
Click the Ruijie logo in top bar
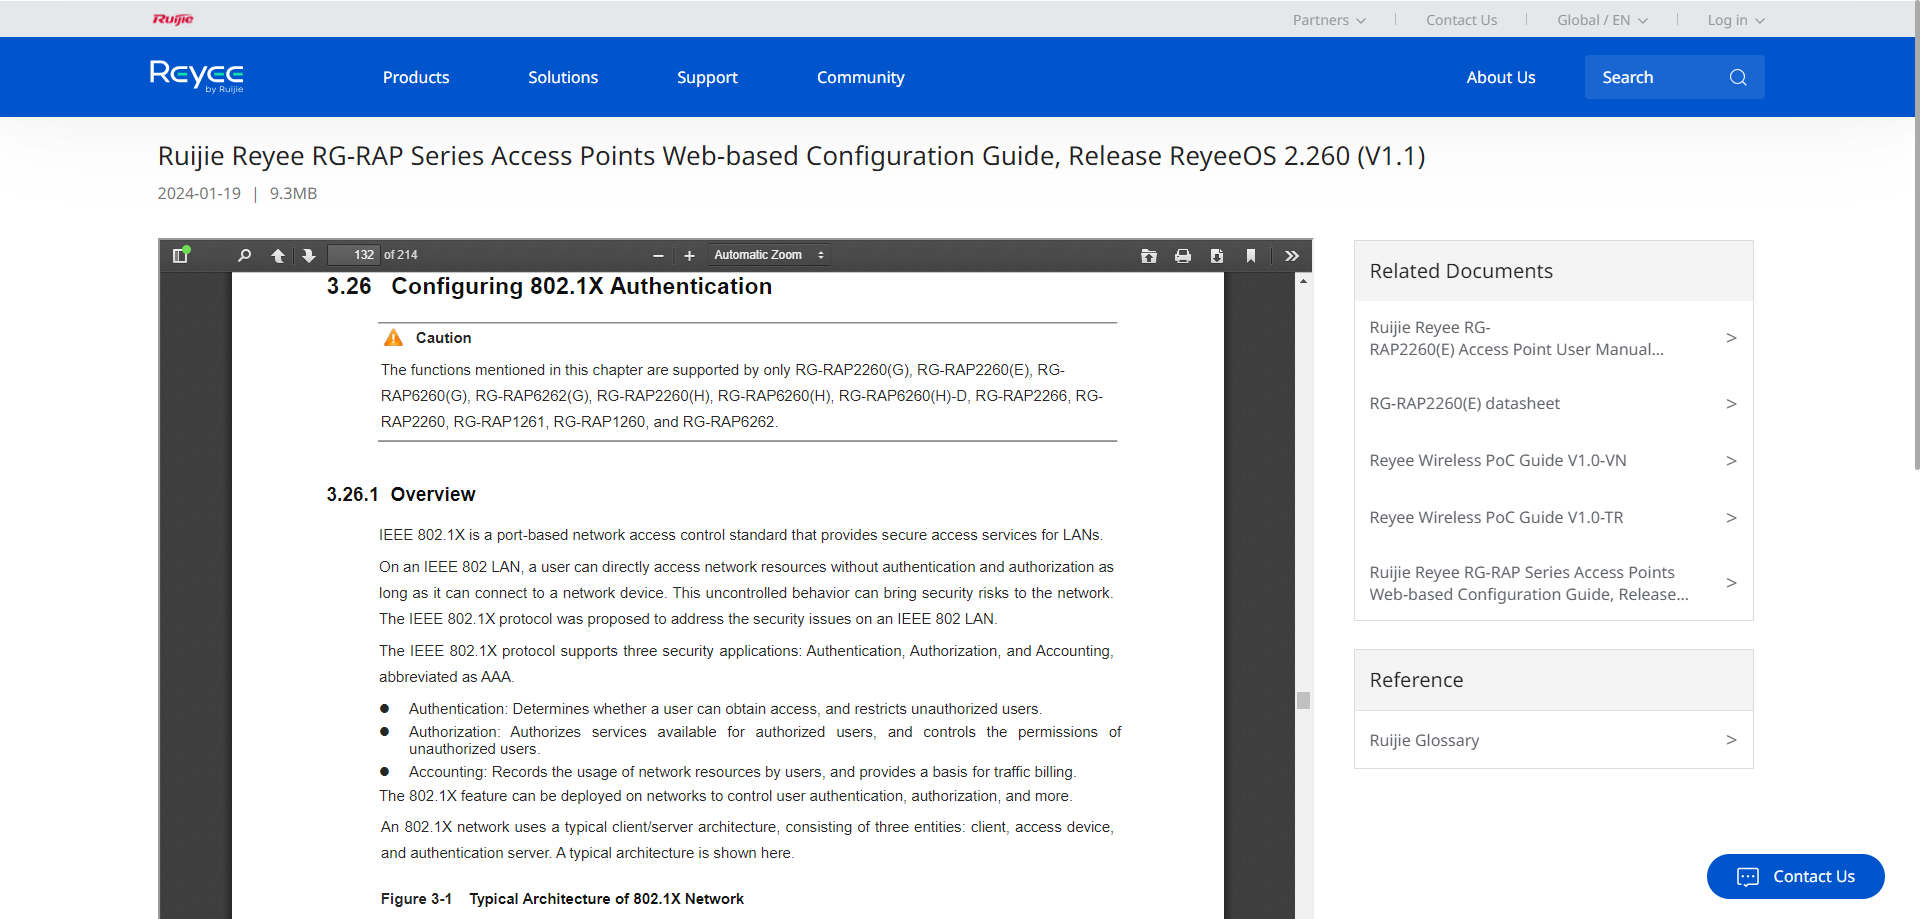coord(173,19)
